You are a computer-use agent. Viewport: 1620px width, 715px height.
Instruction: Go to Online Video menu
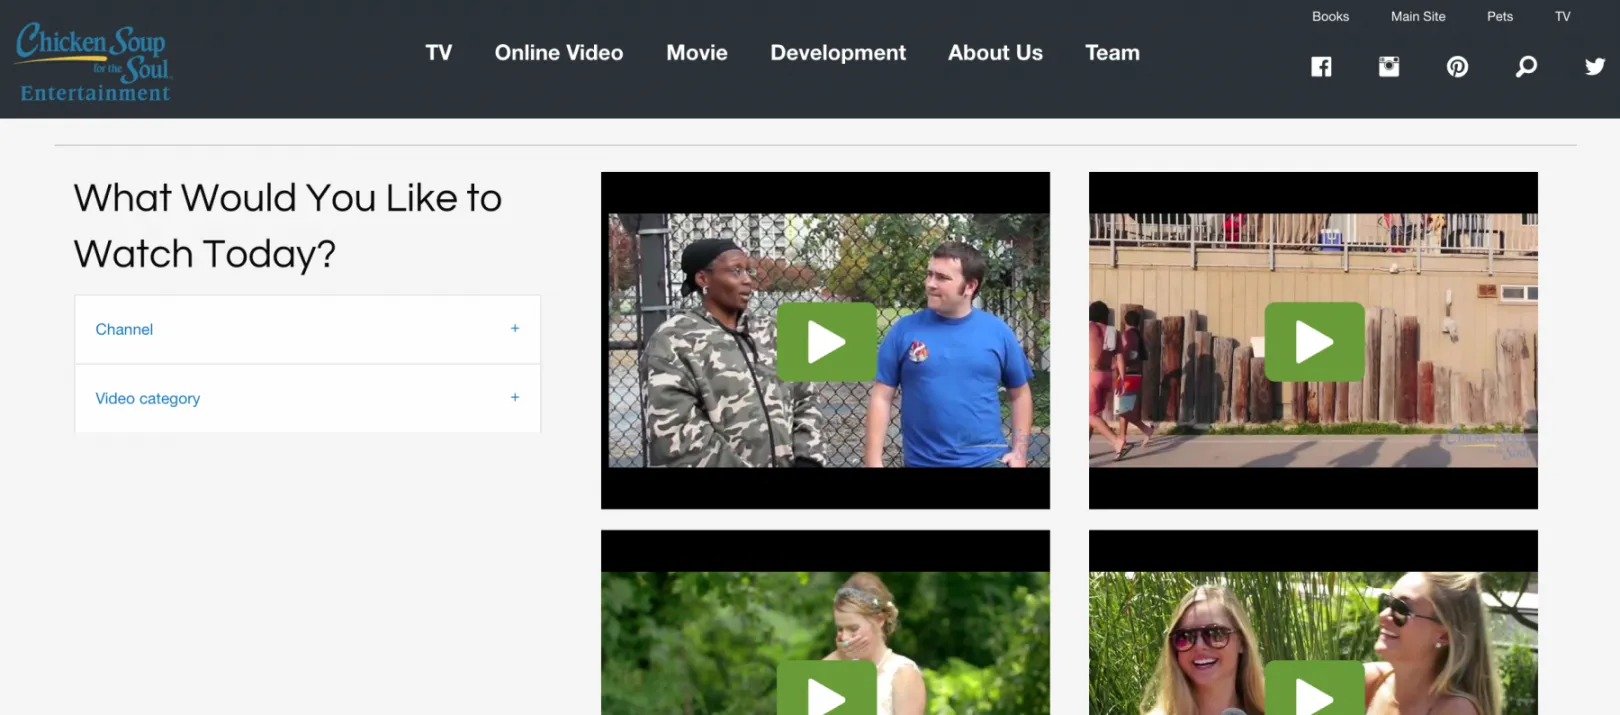[559, 53]
